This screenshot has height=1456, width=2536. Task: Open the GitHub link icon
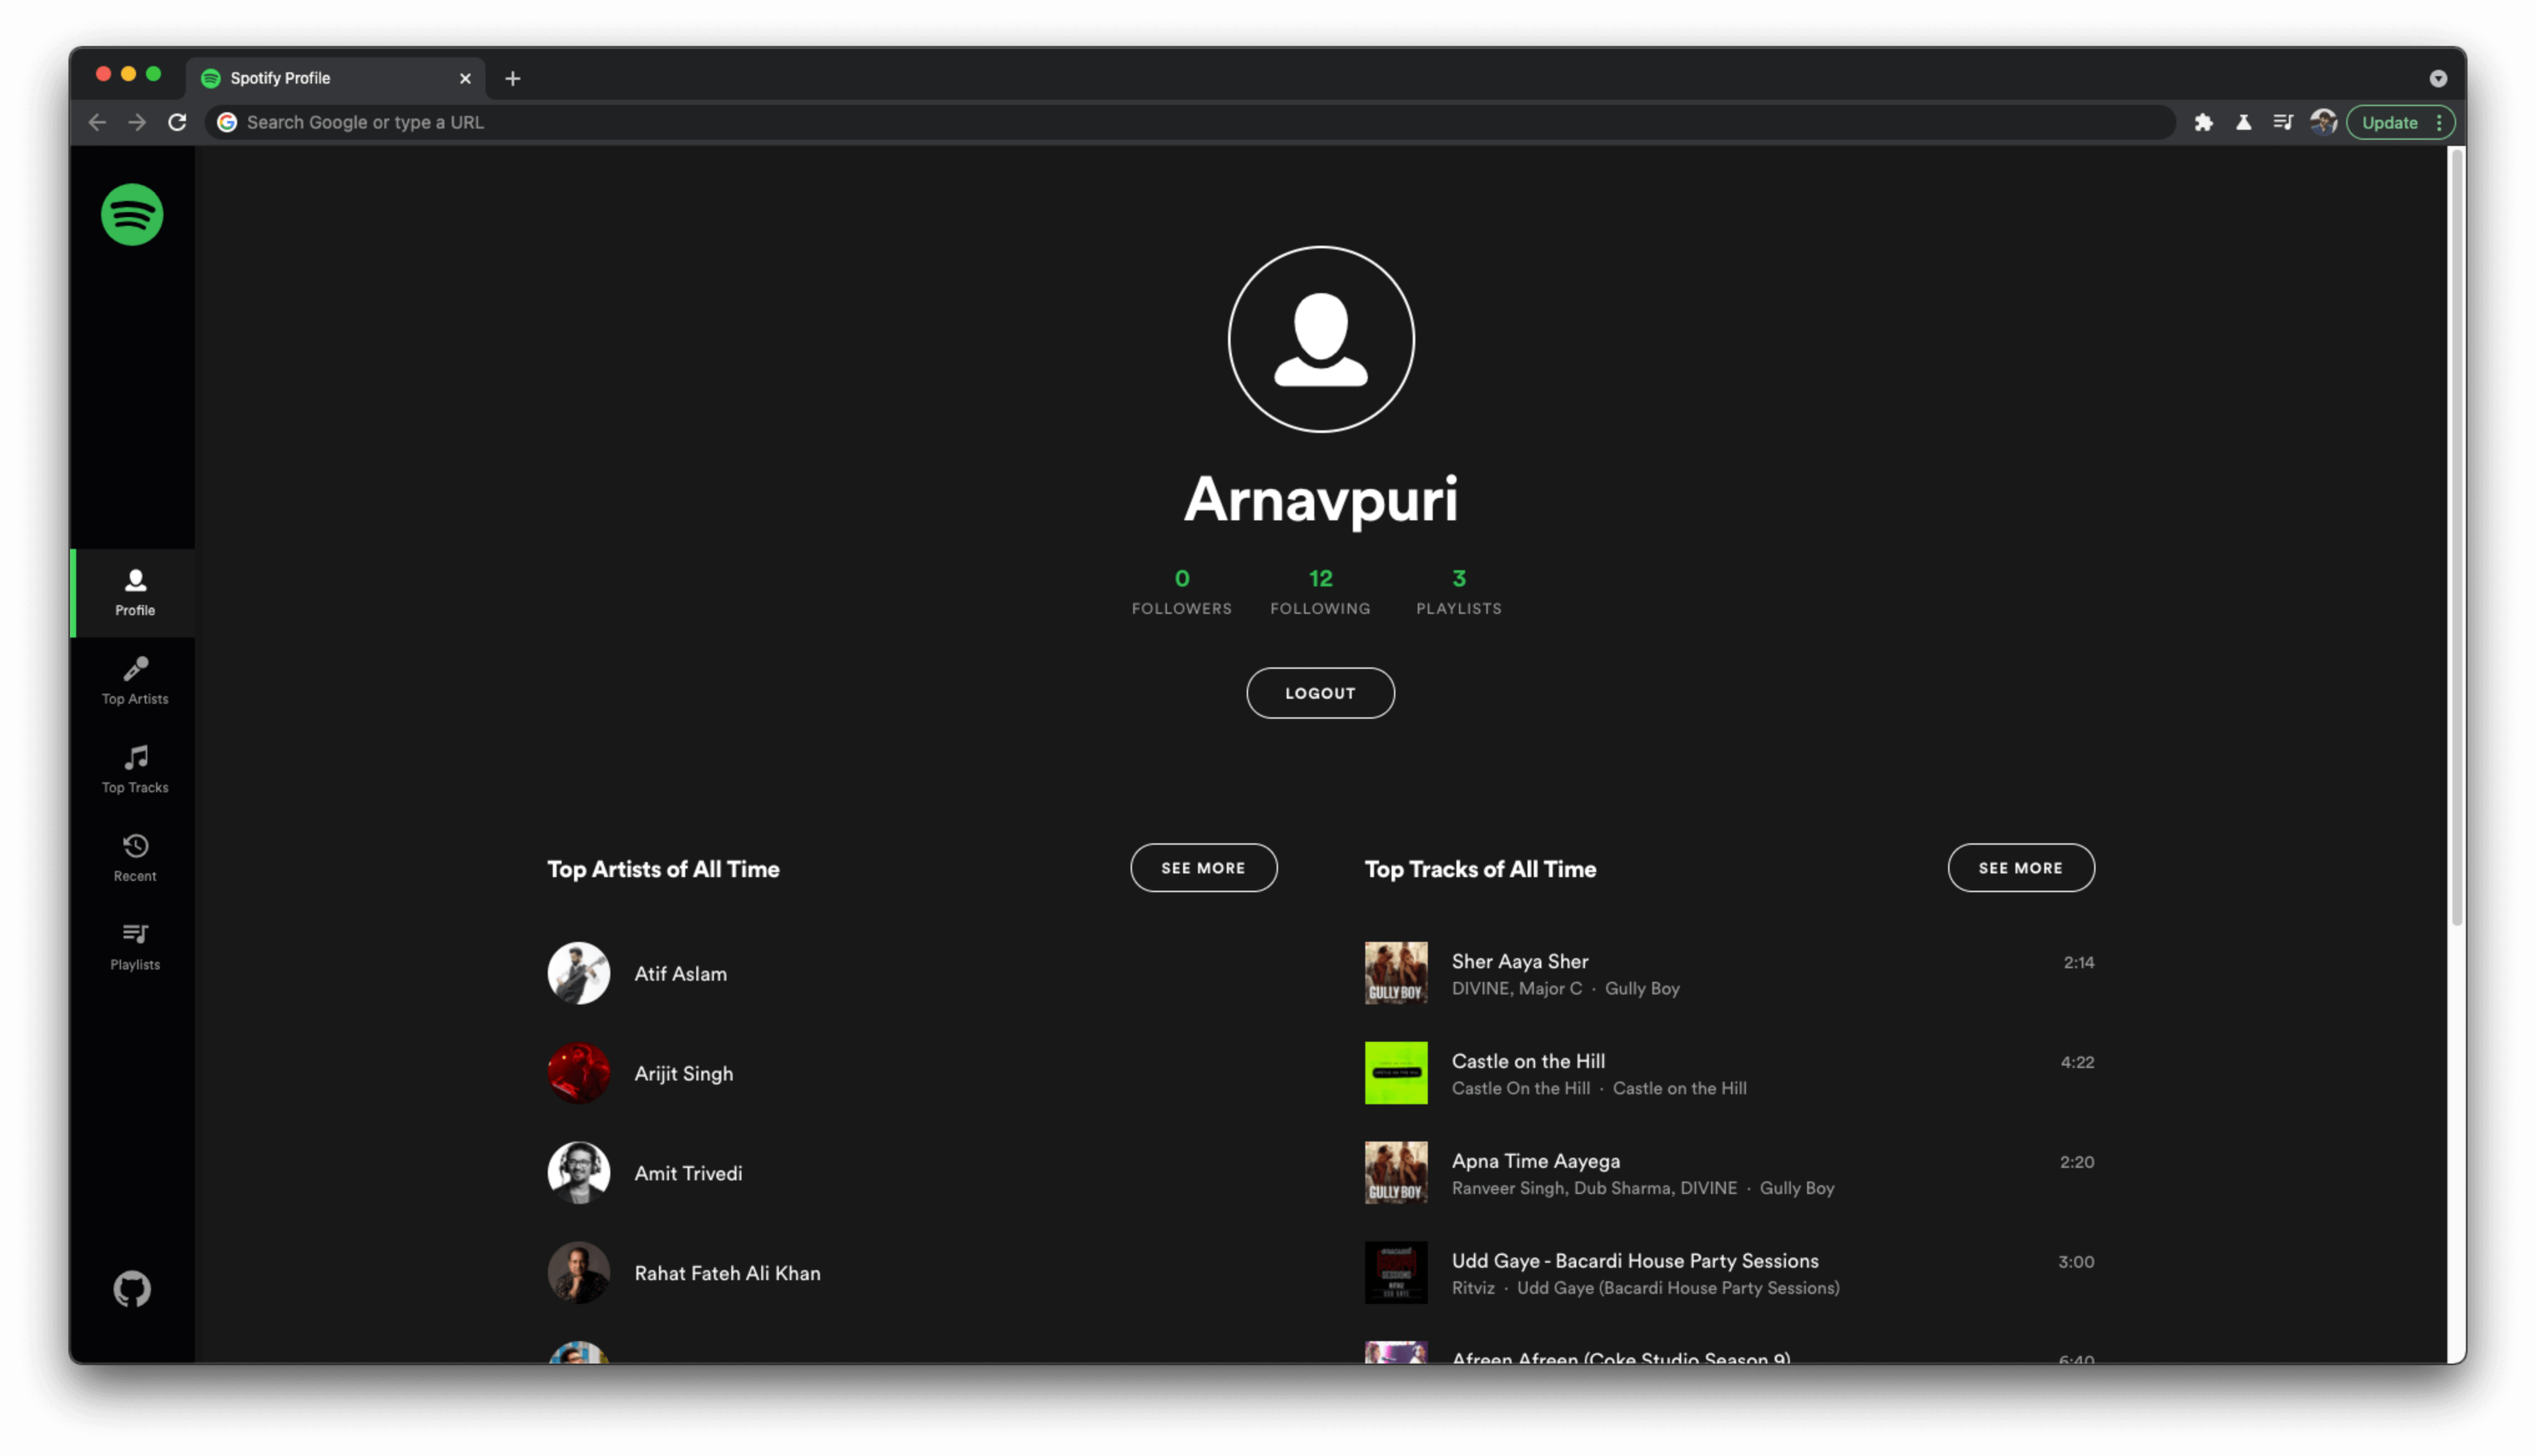pyautogui.click(x=132, y=1289)
